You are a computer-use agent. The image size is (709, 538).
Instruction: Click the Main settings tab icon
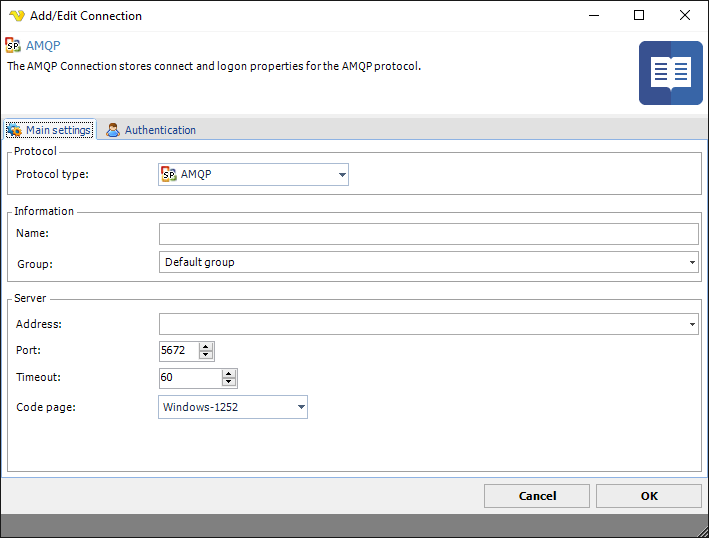pos(14,130)
